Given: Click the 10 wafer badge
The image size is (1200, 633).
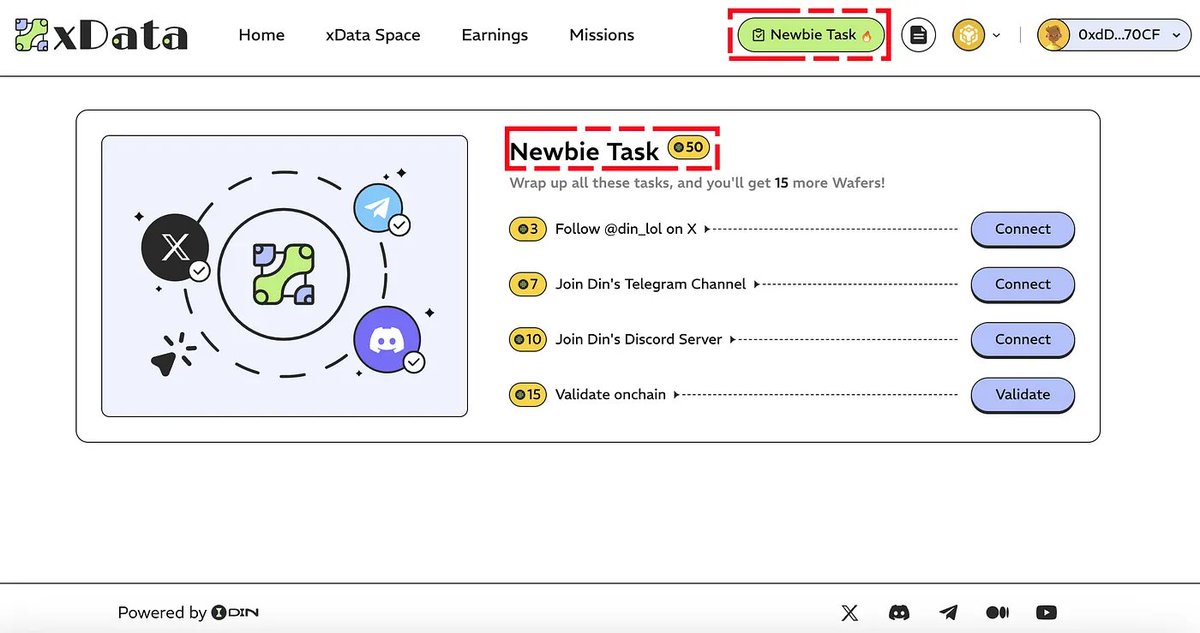Looking at the screenshot, I should pos(527,339).
